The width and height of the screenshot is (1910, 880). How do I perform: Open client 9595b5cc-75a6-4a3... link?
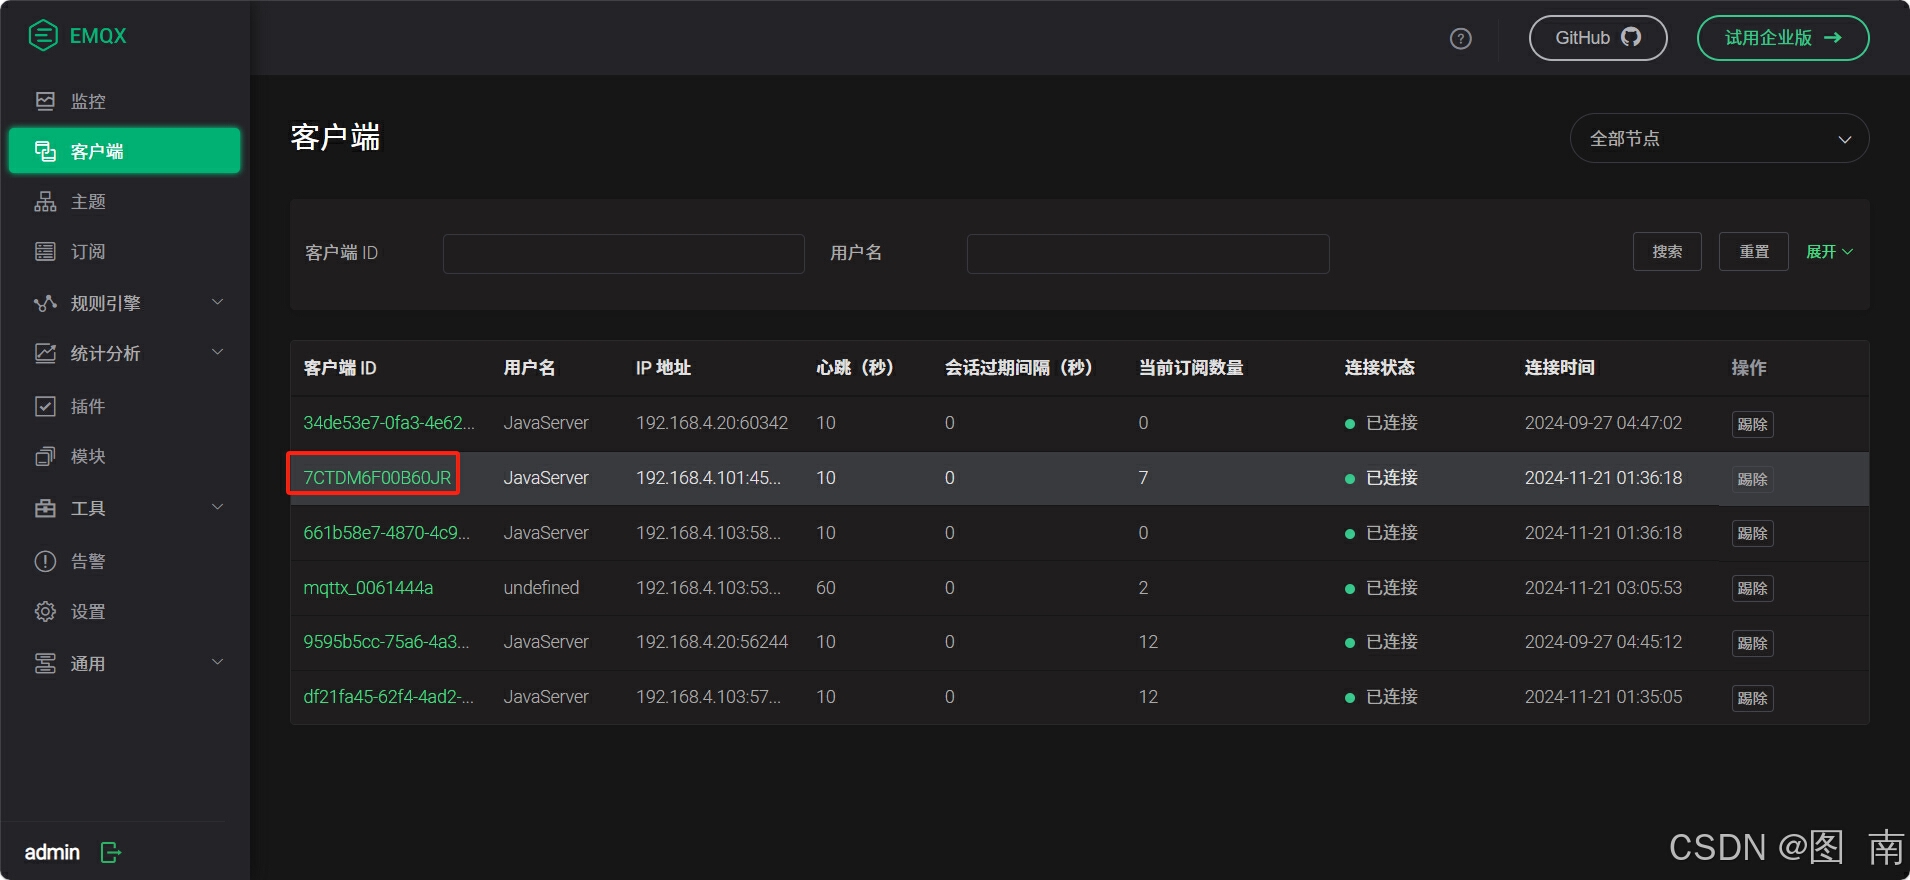click(x=386, y=642)
